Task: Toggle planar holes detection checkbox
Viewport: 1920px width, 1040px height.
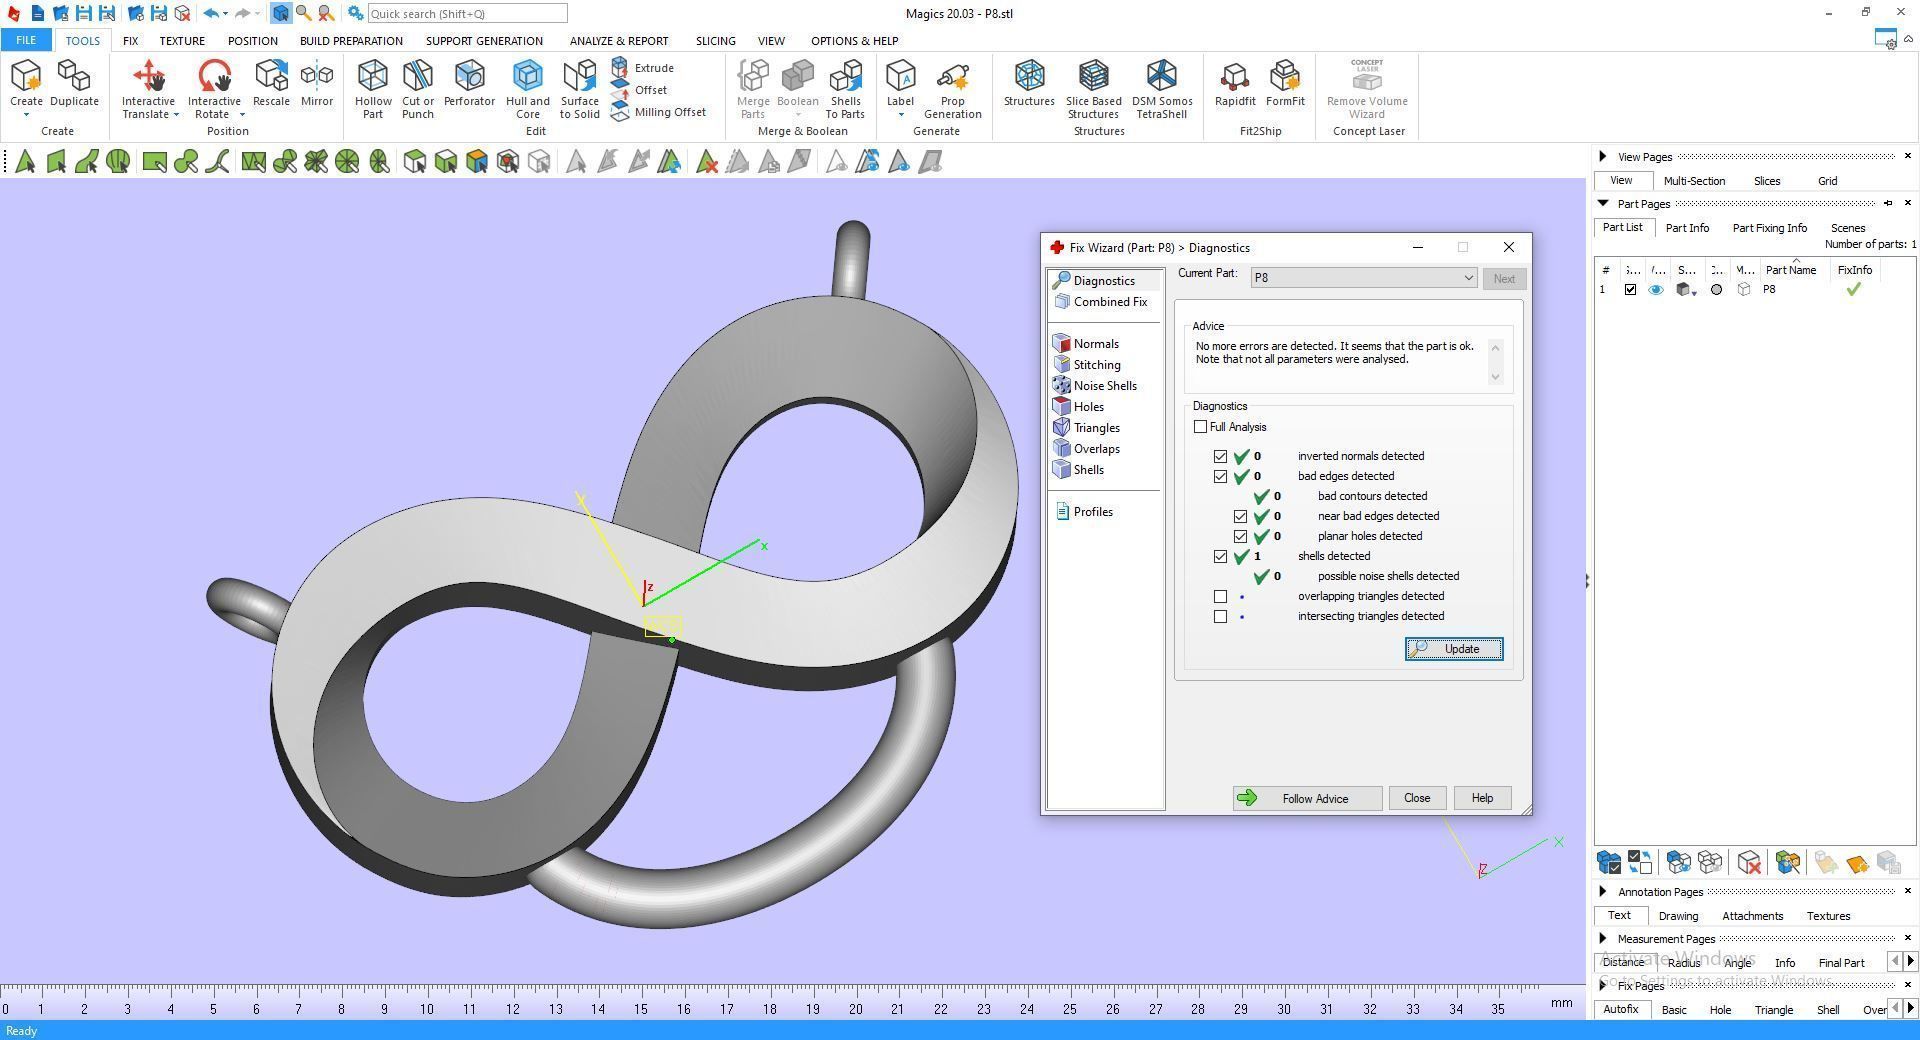Action: click(x=1240, y=536)
